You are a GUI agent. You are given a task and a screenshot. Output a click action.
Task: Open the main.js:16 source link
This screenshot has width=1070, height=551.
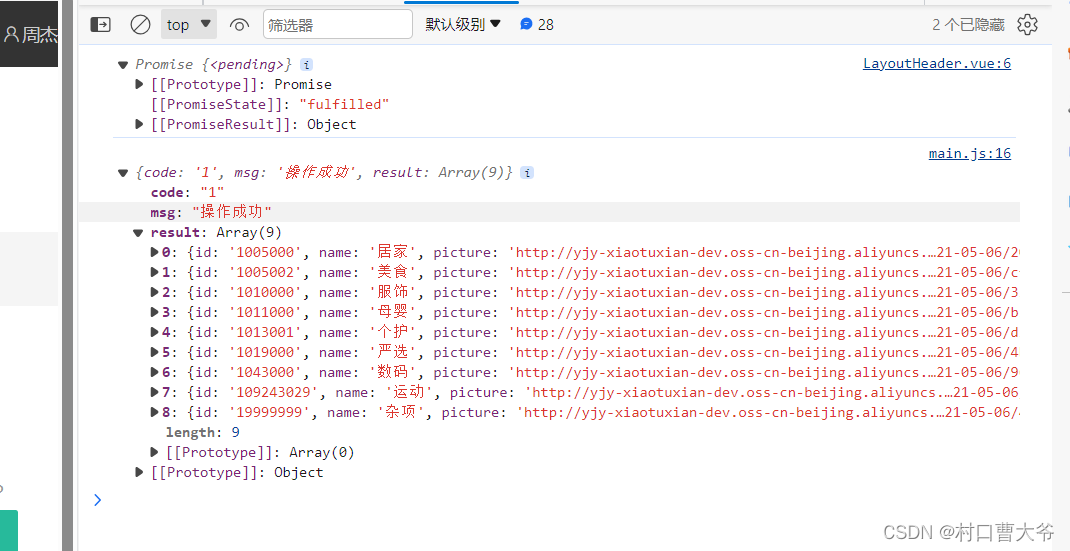pos(970,153)
